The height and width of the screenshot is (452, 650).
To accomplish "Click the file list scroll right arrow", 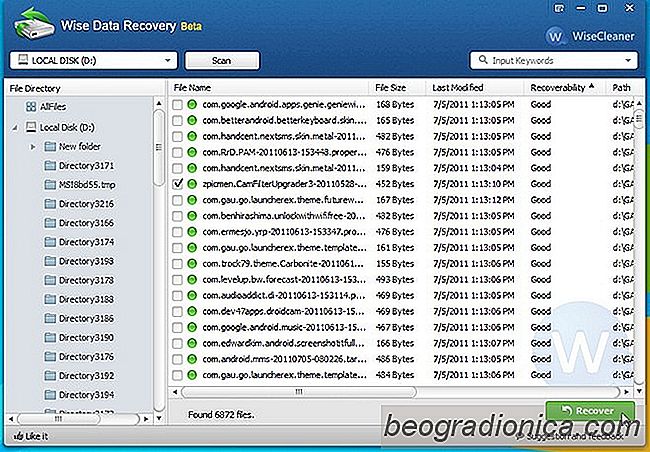I will [x=626, y=391].
